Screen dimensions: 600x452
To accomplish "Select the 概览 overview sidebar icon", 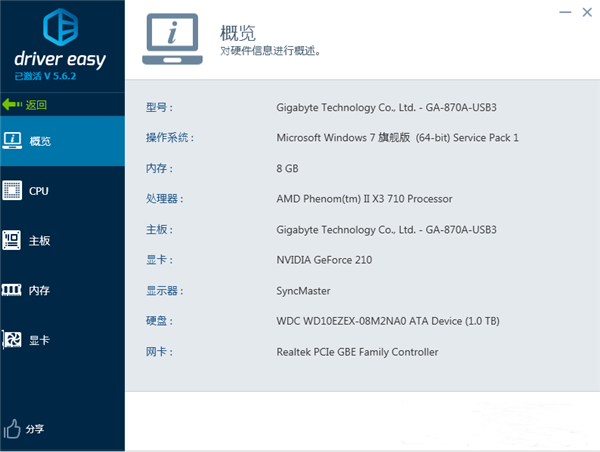I will pyautogui.click(x=12, y=140).
